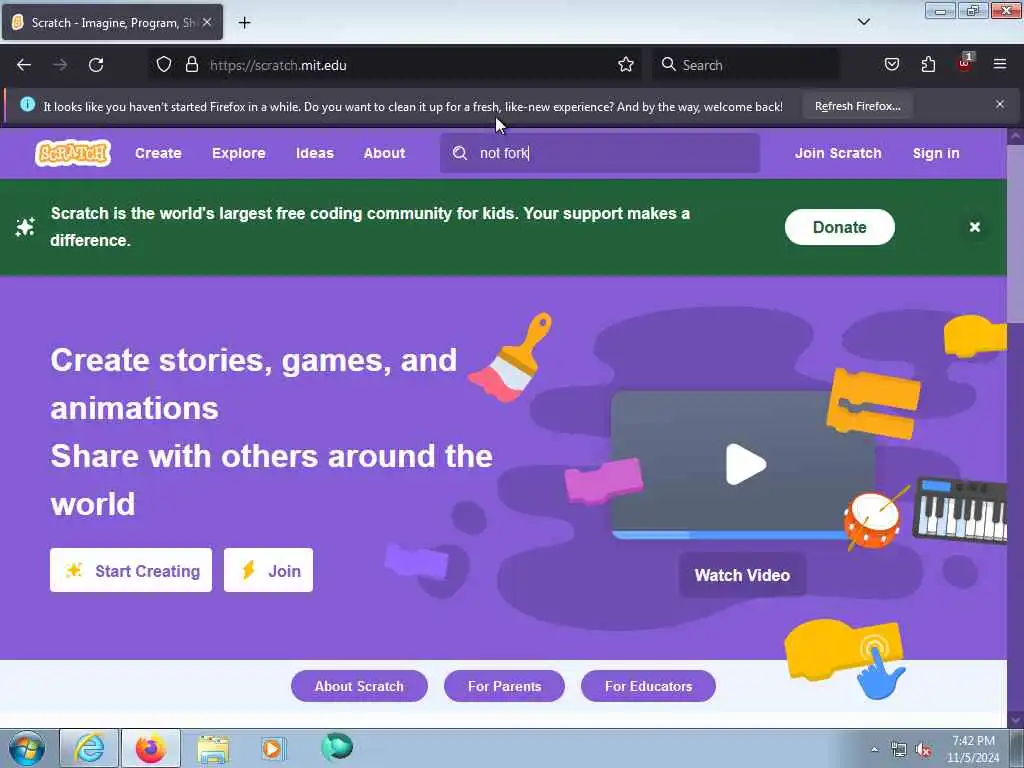The height and width of the screenshot is (768, 1024).
Task: Go back using browser back arrow
Action: (24, 65)
